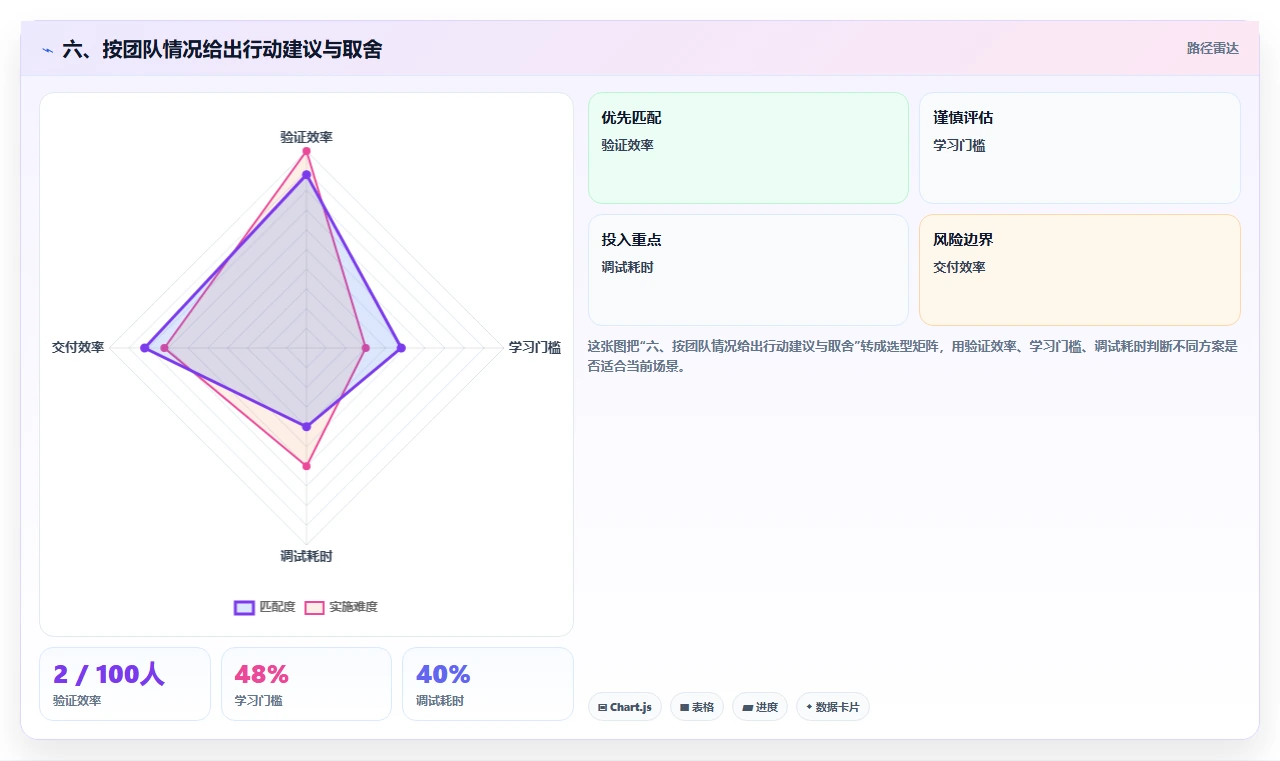1280x761 pixels.
Task: Click the 路径雷达 label in the header
Action: click(x=1213, y=48)
